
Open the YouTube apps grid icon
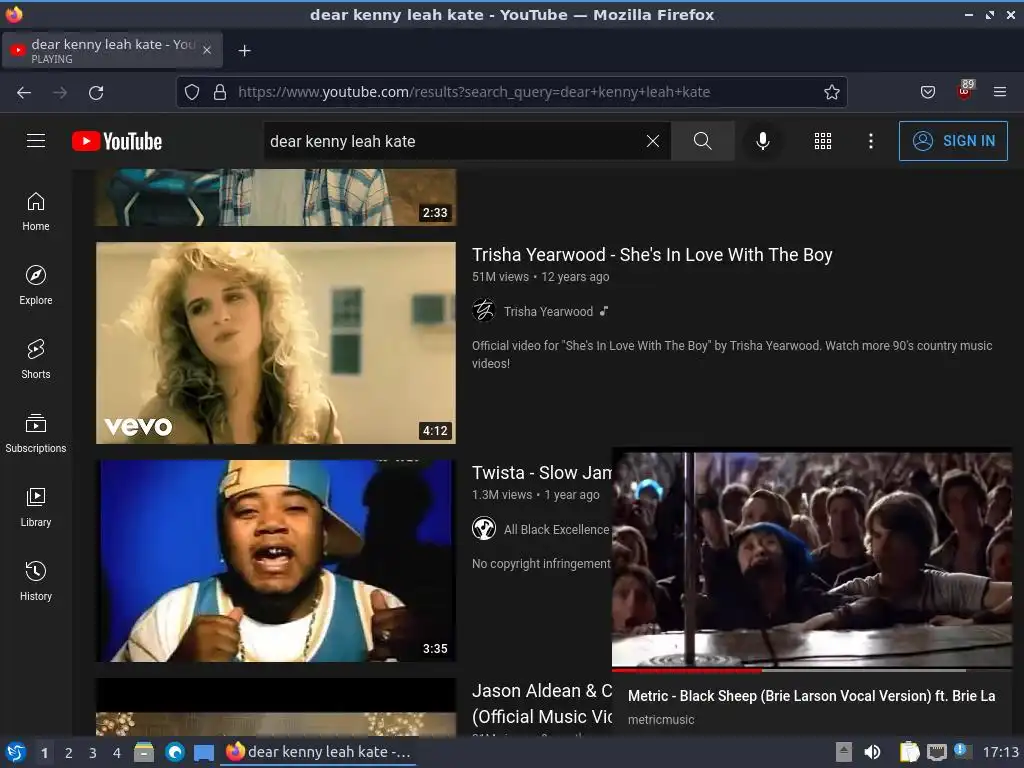coord(823,141)
